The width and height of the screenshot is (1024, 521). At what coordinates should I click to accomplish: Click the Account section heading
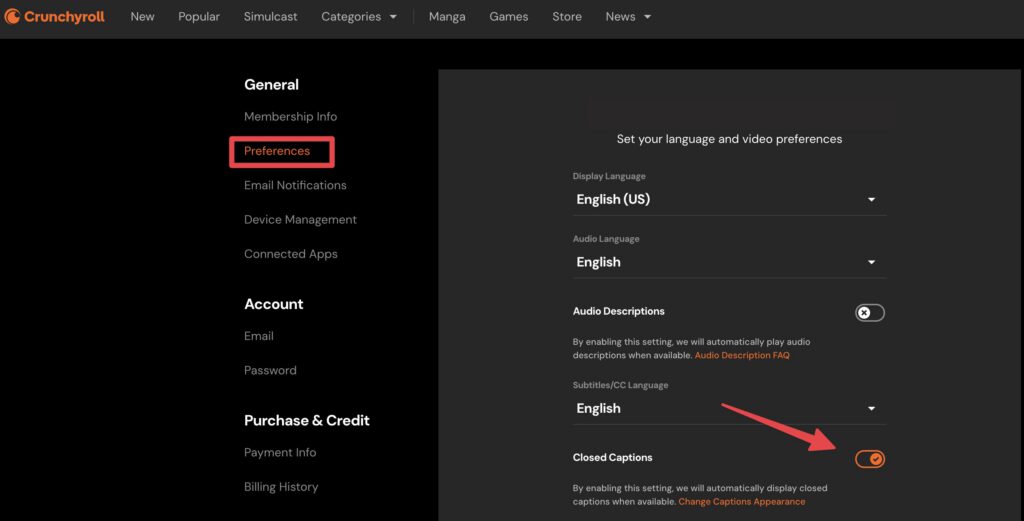[x=274, y=304]
